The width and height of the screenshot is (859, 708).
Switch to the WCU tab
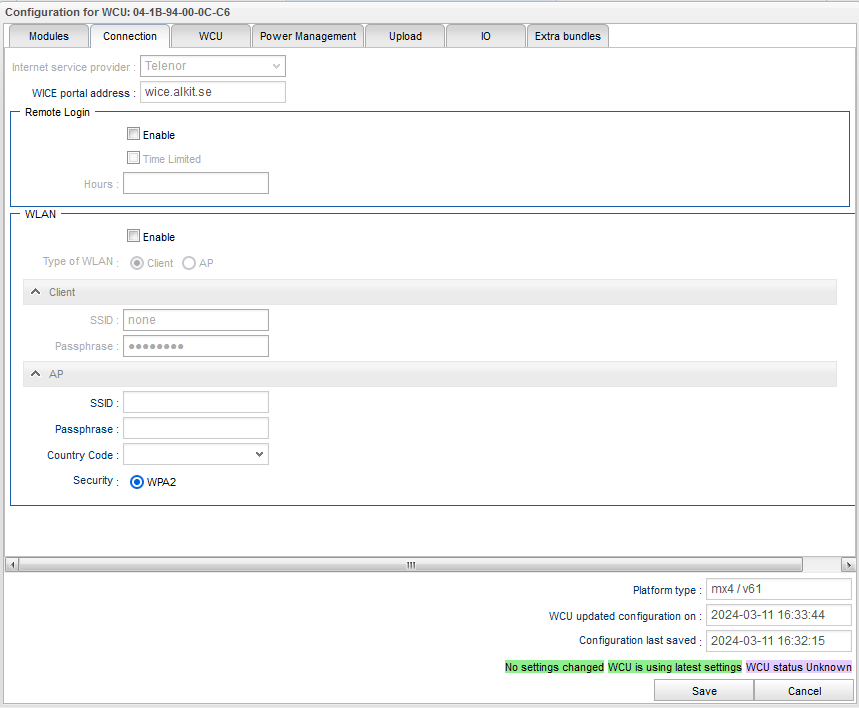[210, 36]
